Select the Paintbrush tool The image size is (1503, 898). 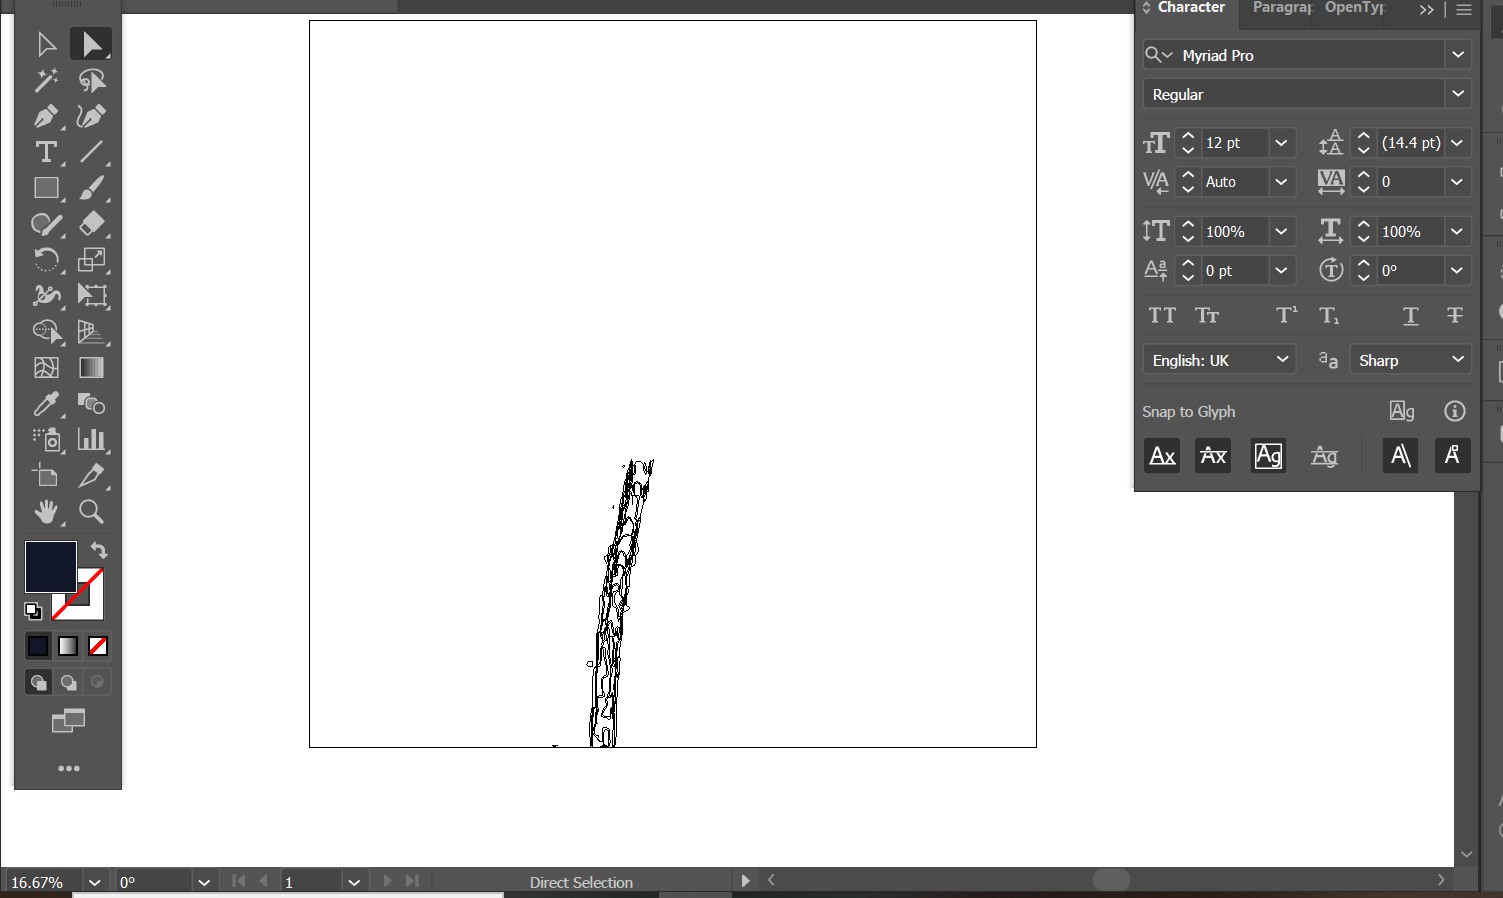(92, 188)
